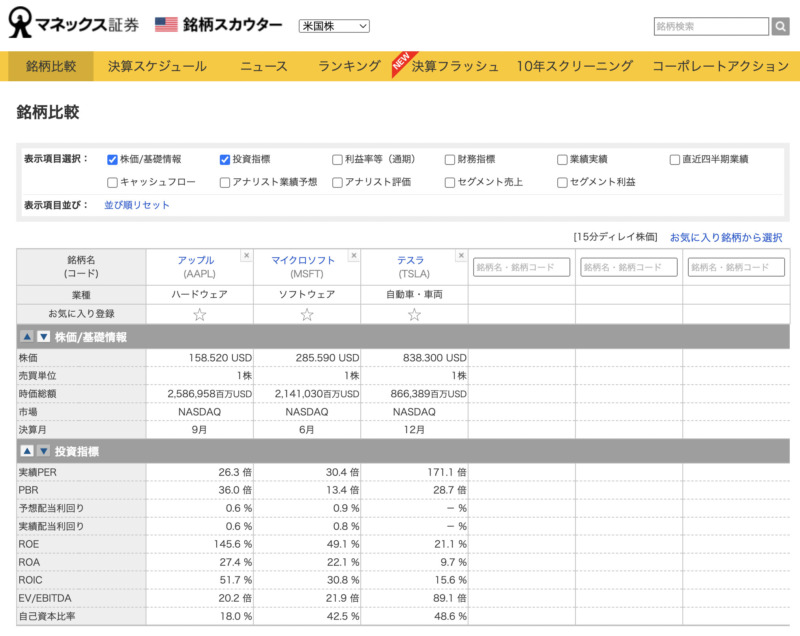Check the 財務指標 checkbox
The height and width of the screenshot is (636, 800).
pyautogui.click(x=449, y=160)
